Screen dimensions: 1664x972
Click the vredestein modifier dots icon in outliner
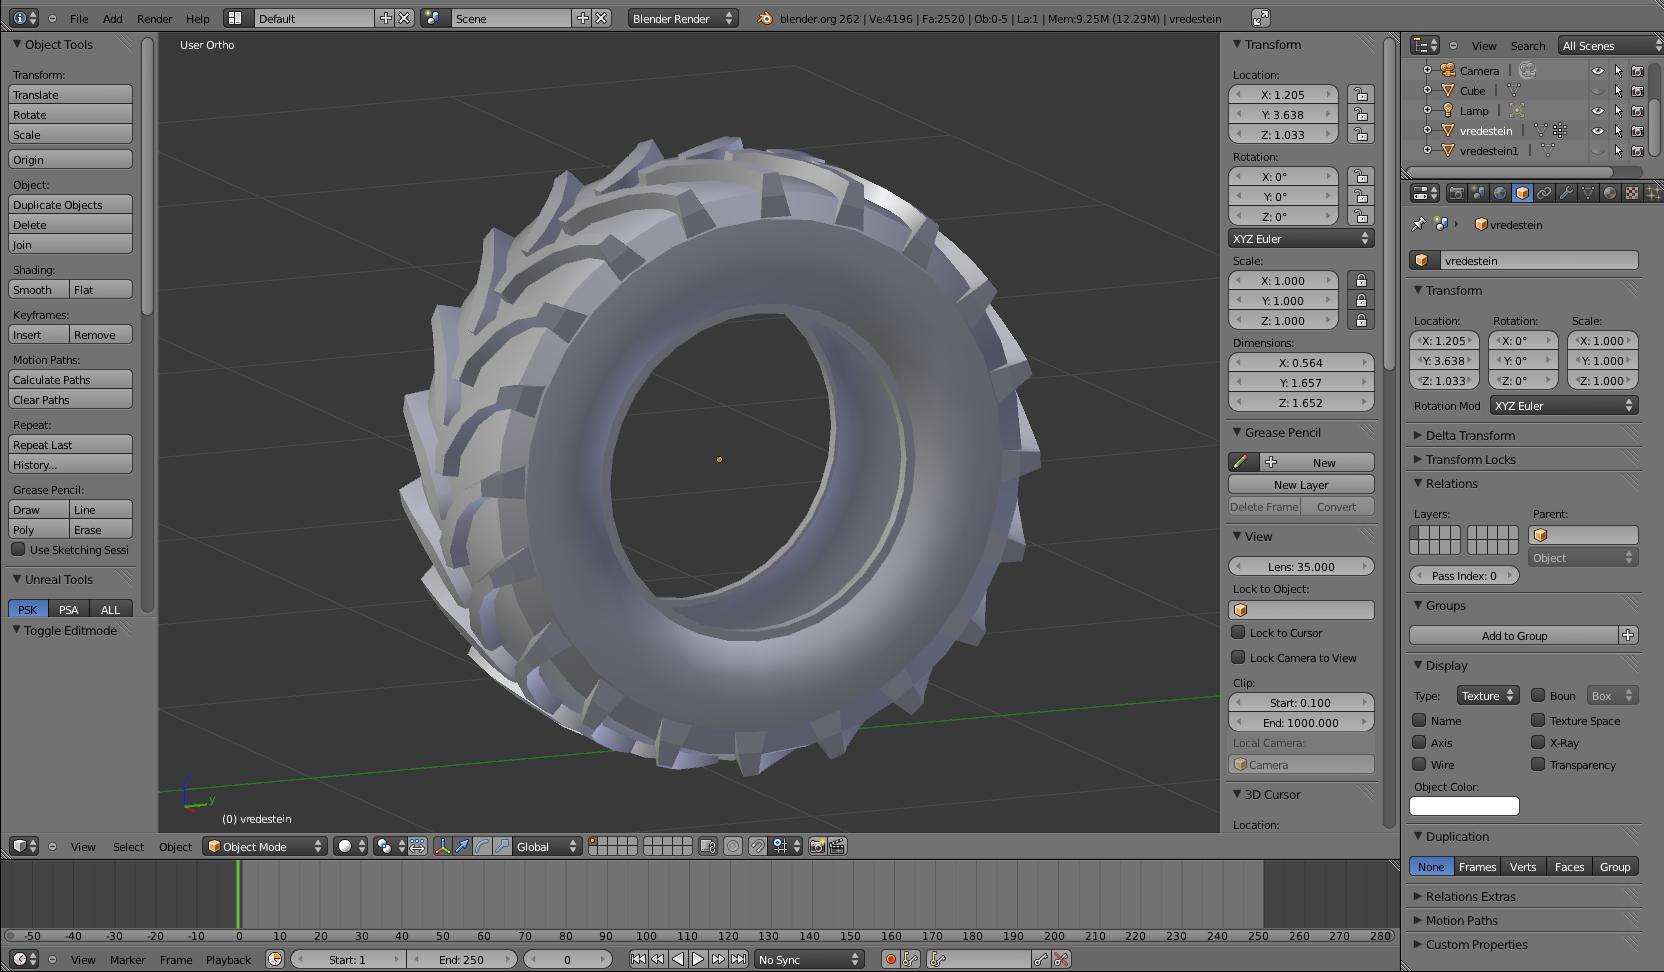[x=1559, y=131]
